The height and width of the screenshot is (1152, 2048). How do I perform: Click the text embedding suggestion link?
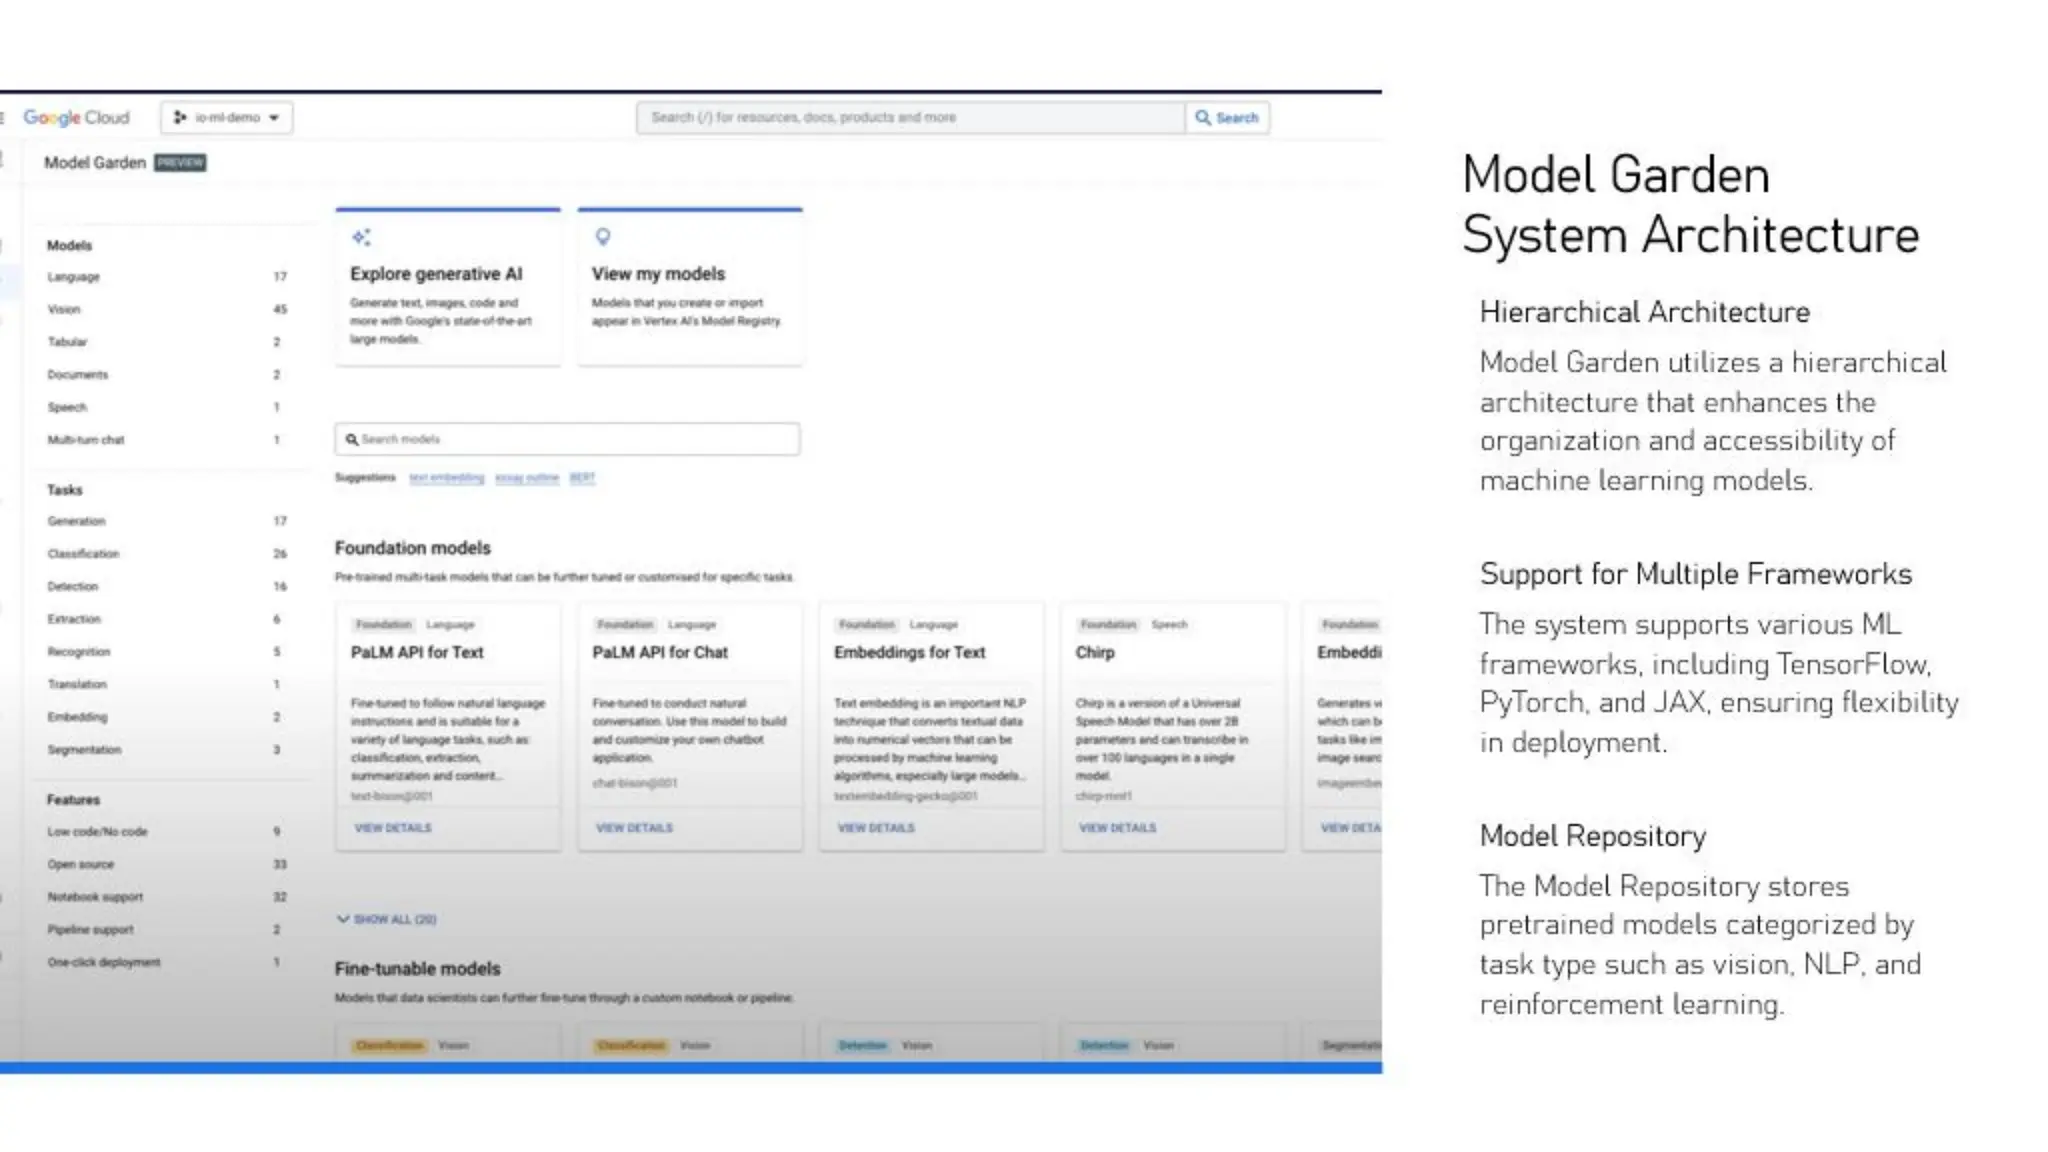[446, 478]
